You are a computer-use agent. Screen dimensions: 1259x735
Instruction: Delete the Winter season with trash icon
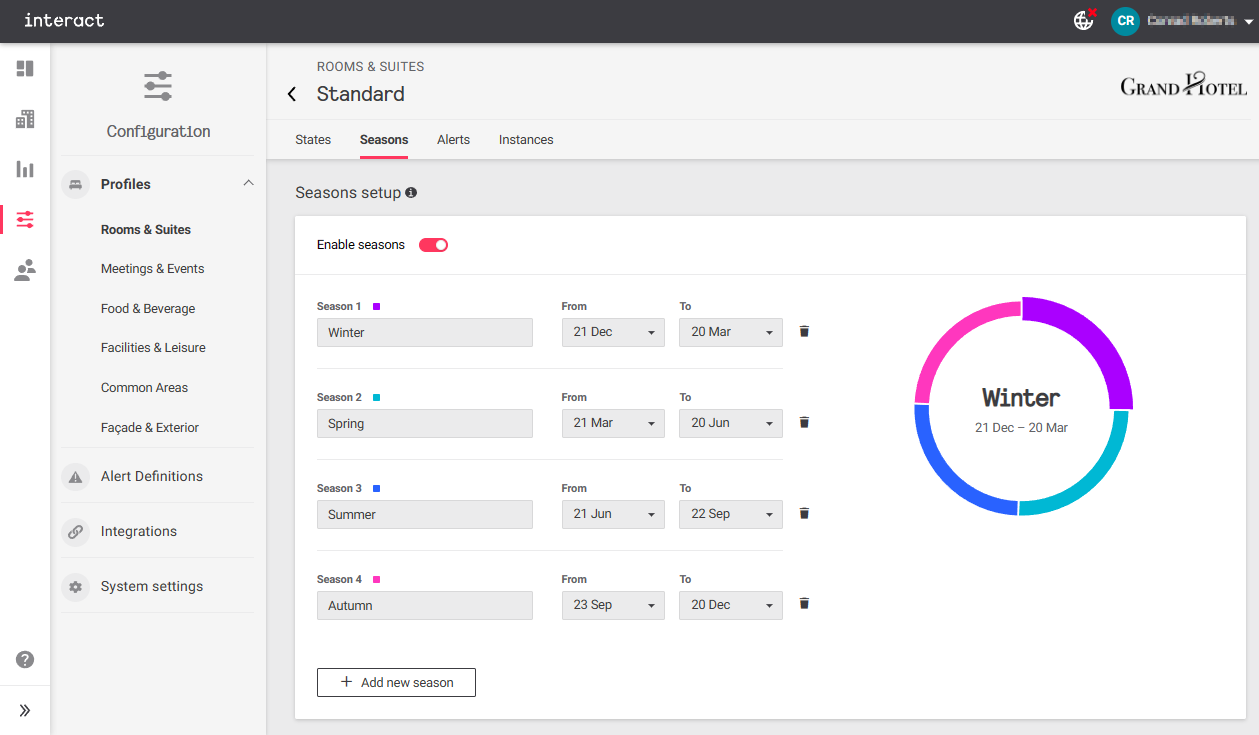tap(804, 331)
